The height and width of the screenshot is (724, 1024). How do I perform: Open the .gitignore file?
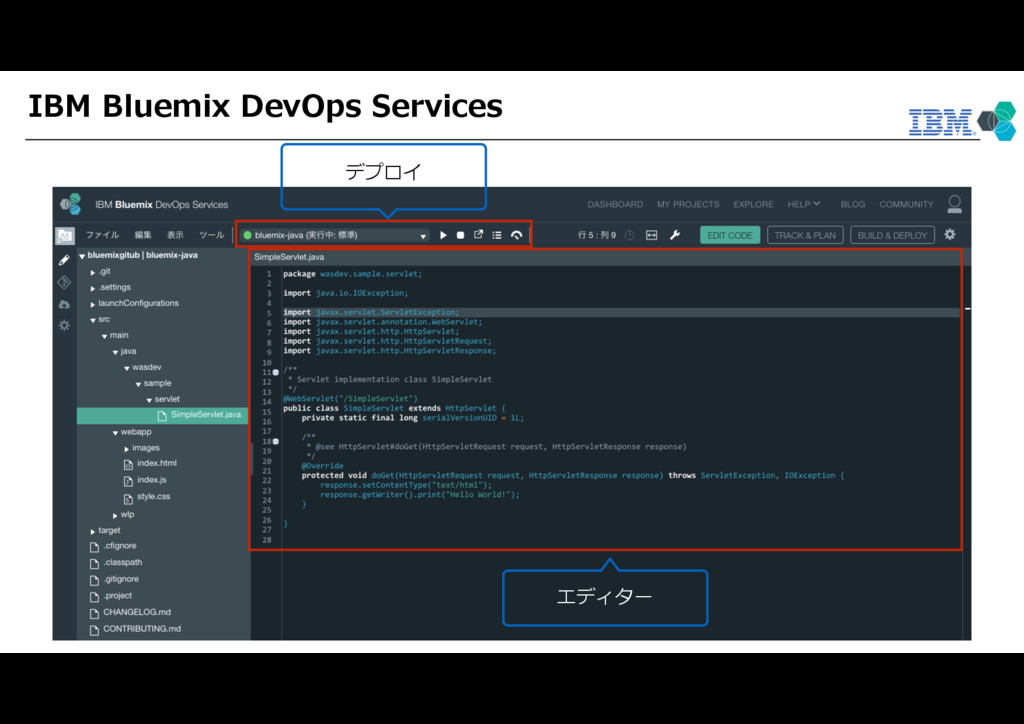[121, 579]
